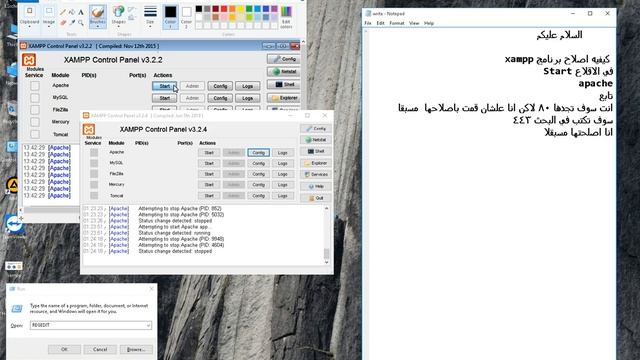Screen dimensions: 640x360
Task: Start MySQL in XAMPP v3.2.4
Action: (209, 163)
